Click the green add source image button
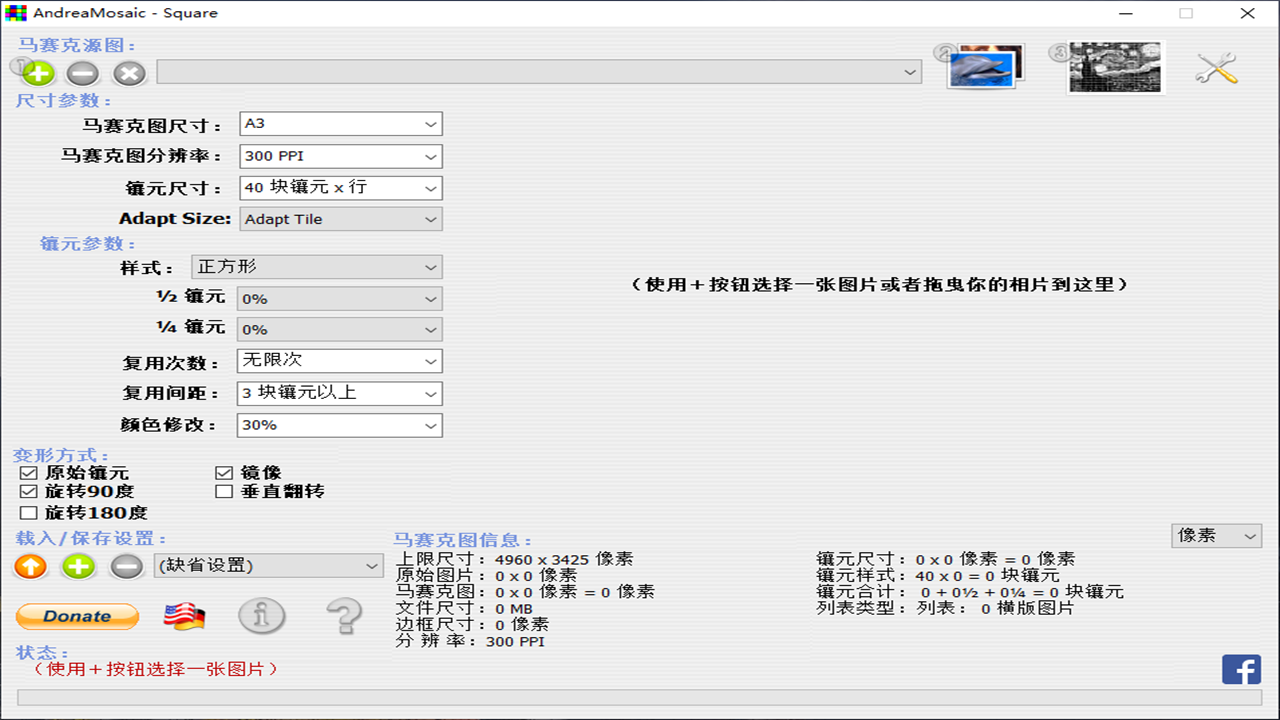This screenshot has height=720, width=1280. tap(37, 73)
